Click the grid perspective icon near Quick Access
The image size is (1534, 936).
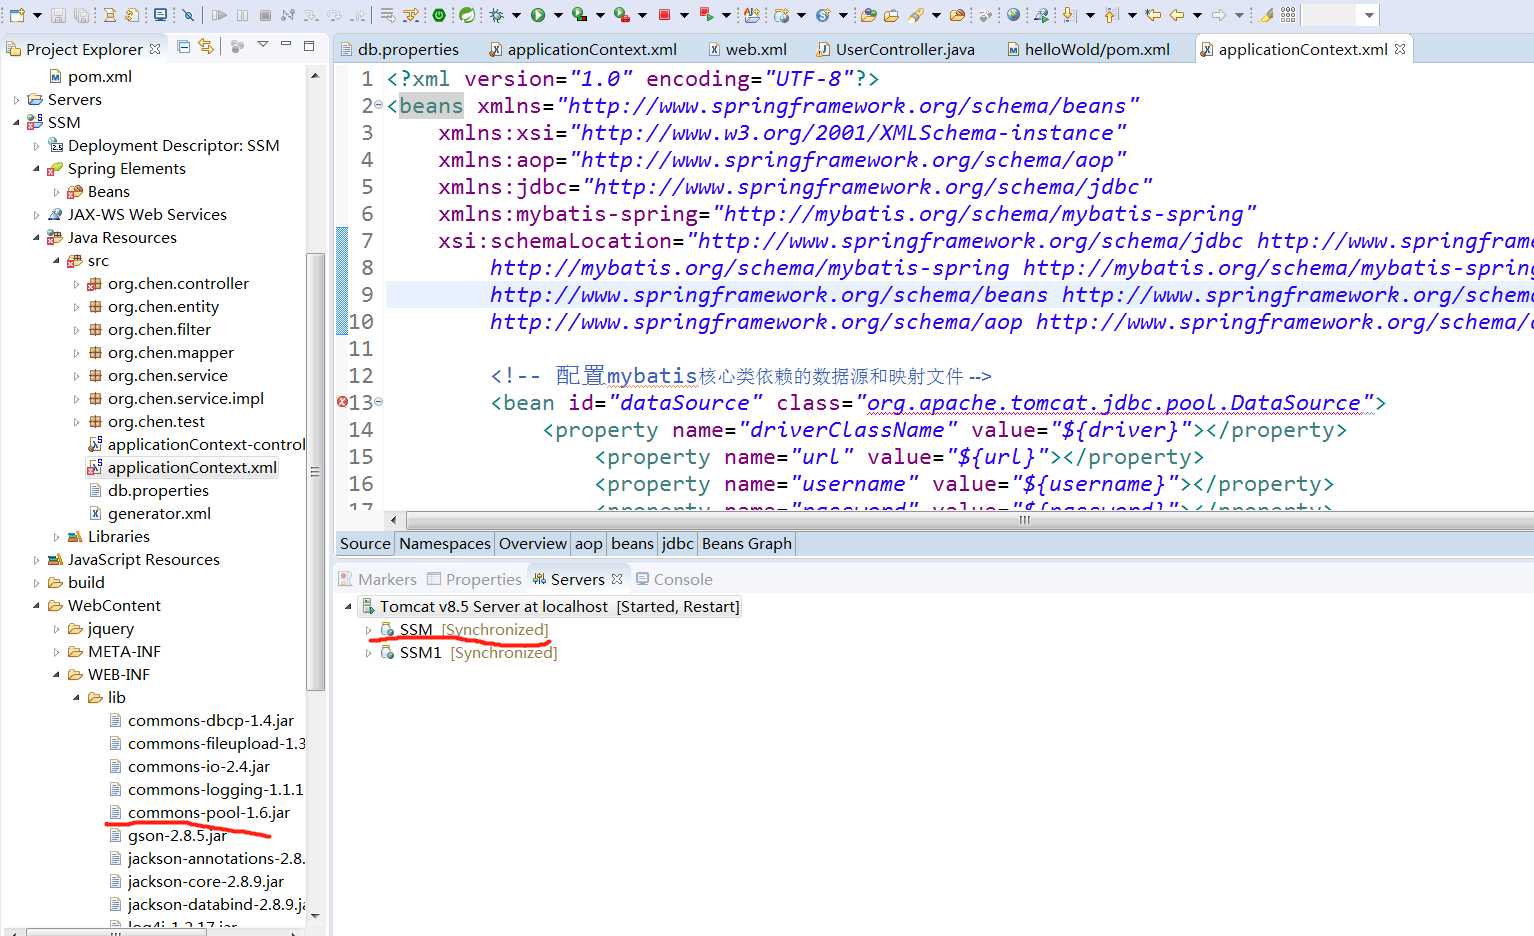click(x=1288, y=15)
